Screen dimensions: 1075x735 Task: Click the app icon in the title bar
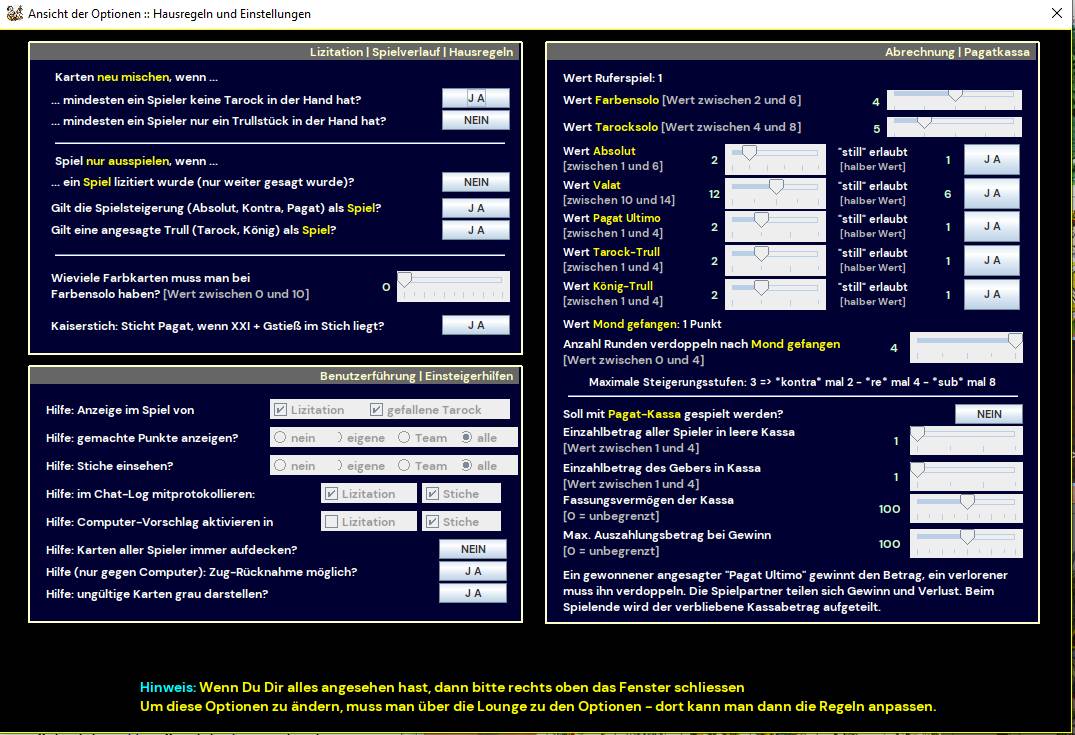coord(13,14)
